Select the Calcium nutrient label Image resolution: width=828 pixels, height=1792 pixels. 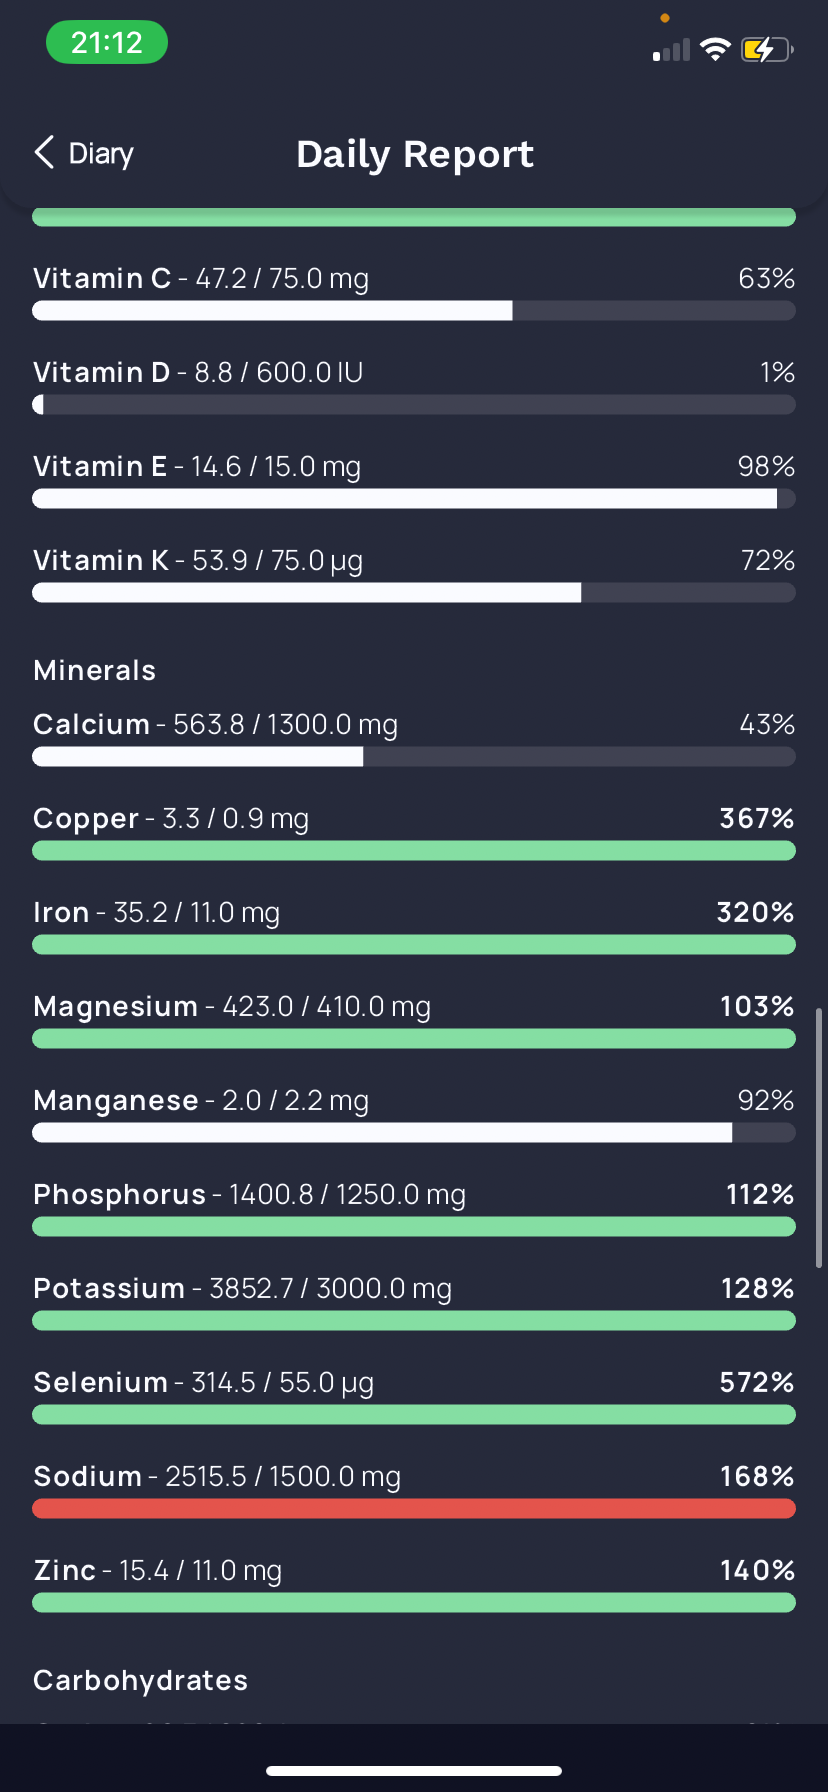[91, 724]
